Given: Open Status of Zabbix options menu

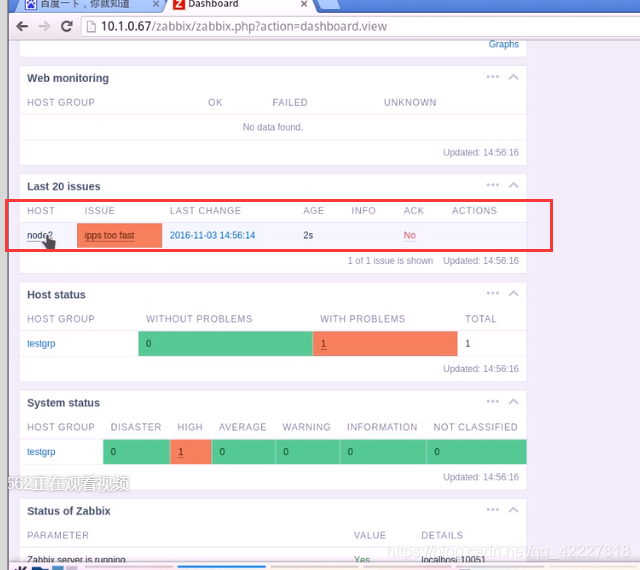Looking at the screenshot, I should tap(493, 510).
